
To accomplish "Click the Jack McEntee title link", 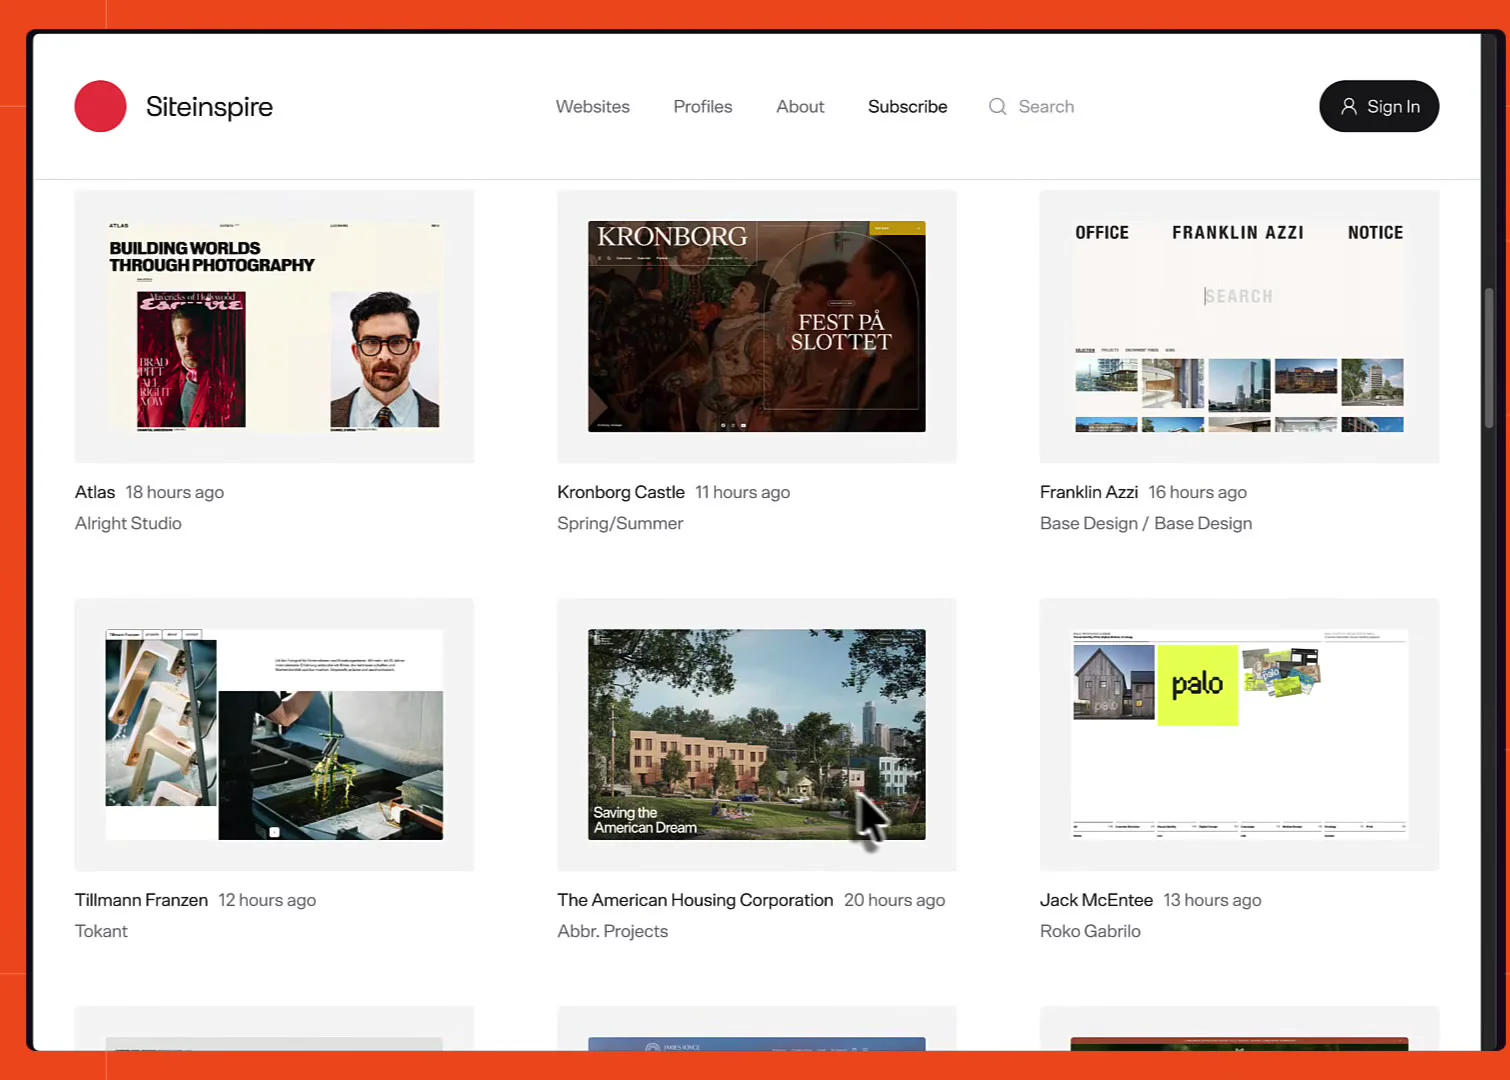I will (x=1096, y=900).
